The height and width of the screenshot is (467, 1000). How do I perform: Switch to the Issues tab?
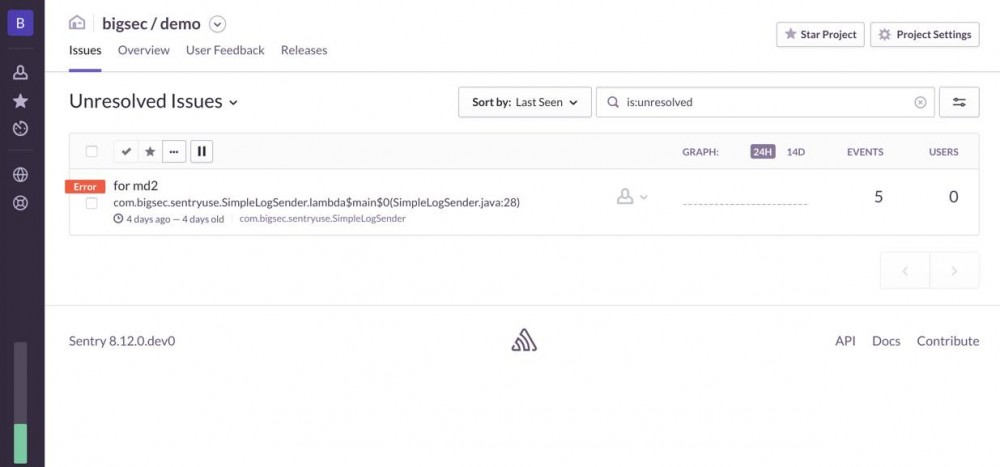(85, 50)
